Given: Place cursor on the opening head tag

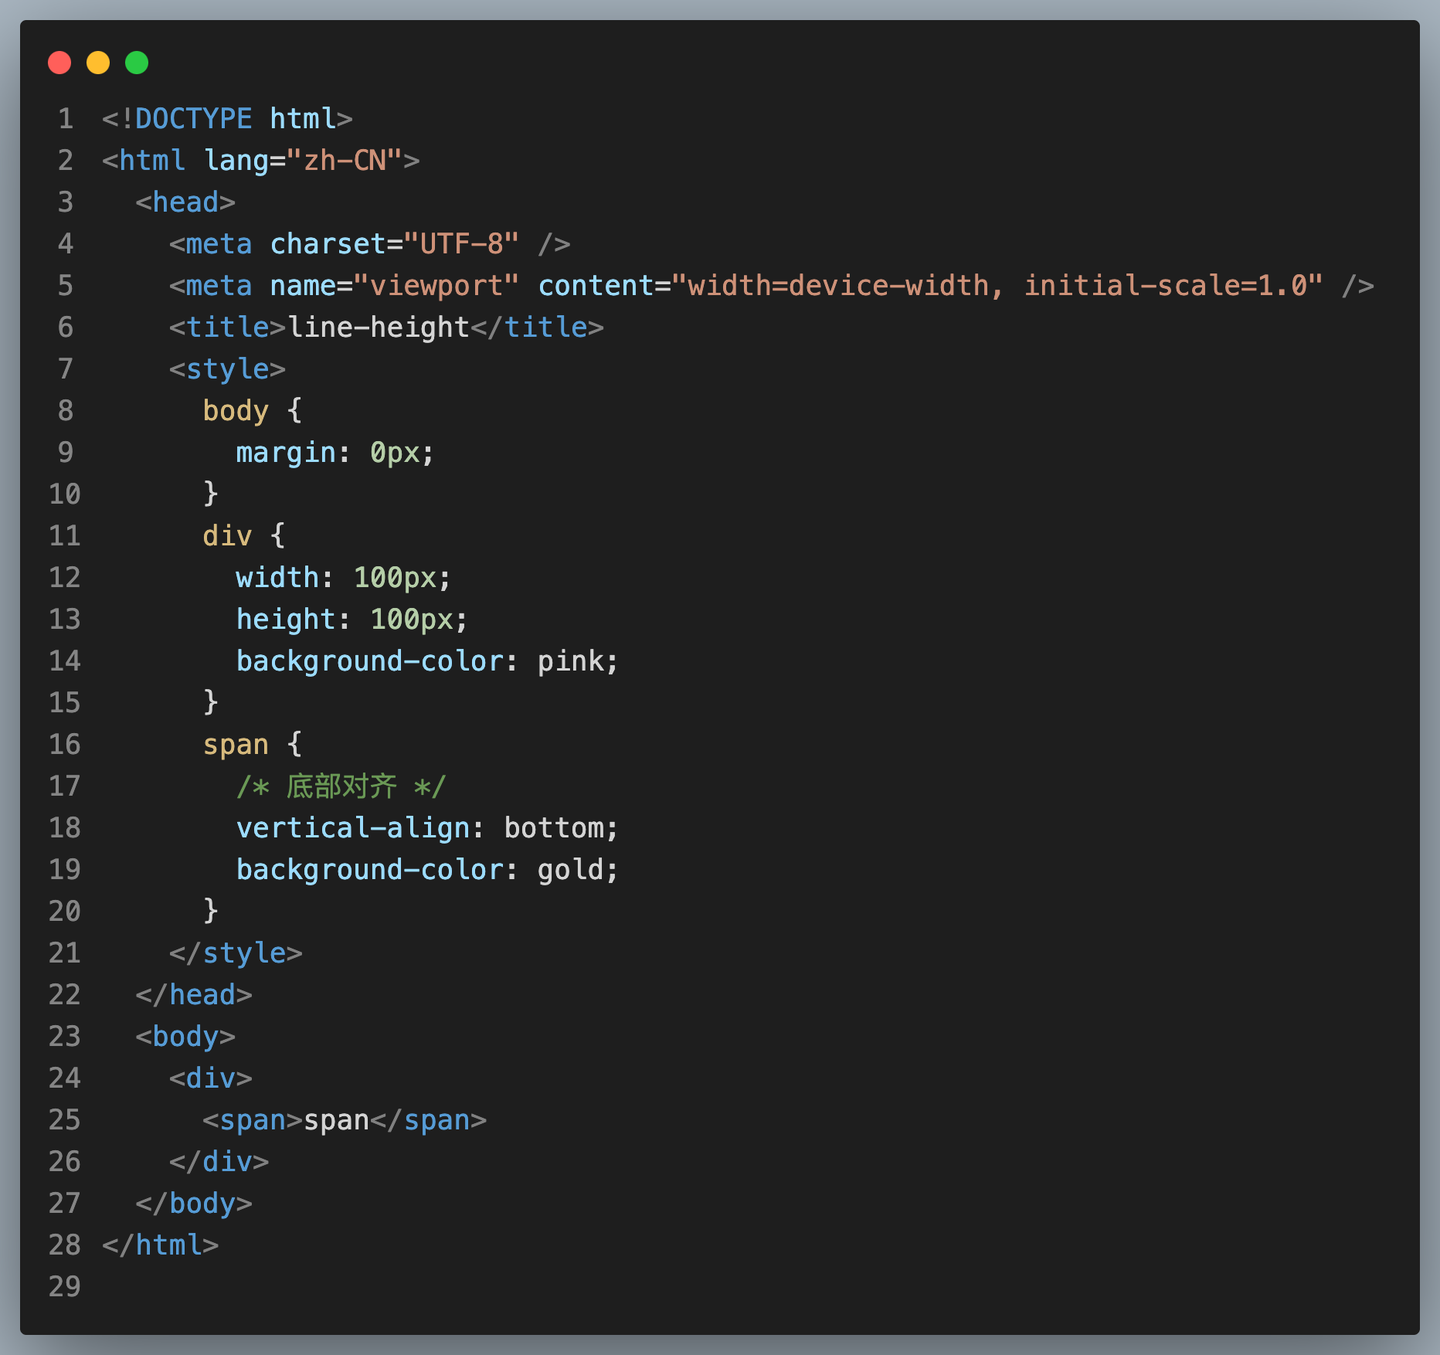Looking at the screenshot, I should [x=186, y=202].
